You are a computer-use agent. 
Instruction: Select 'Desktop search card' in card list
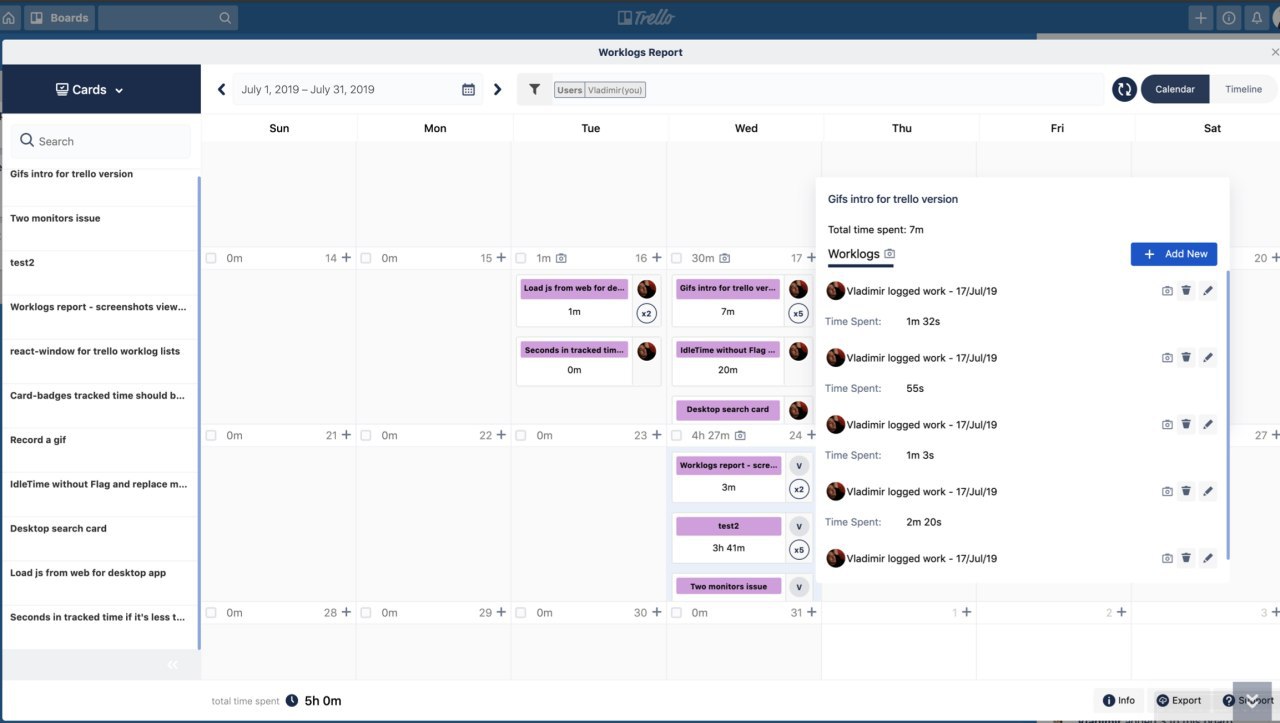click(58, 528)
